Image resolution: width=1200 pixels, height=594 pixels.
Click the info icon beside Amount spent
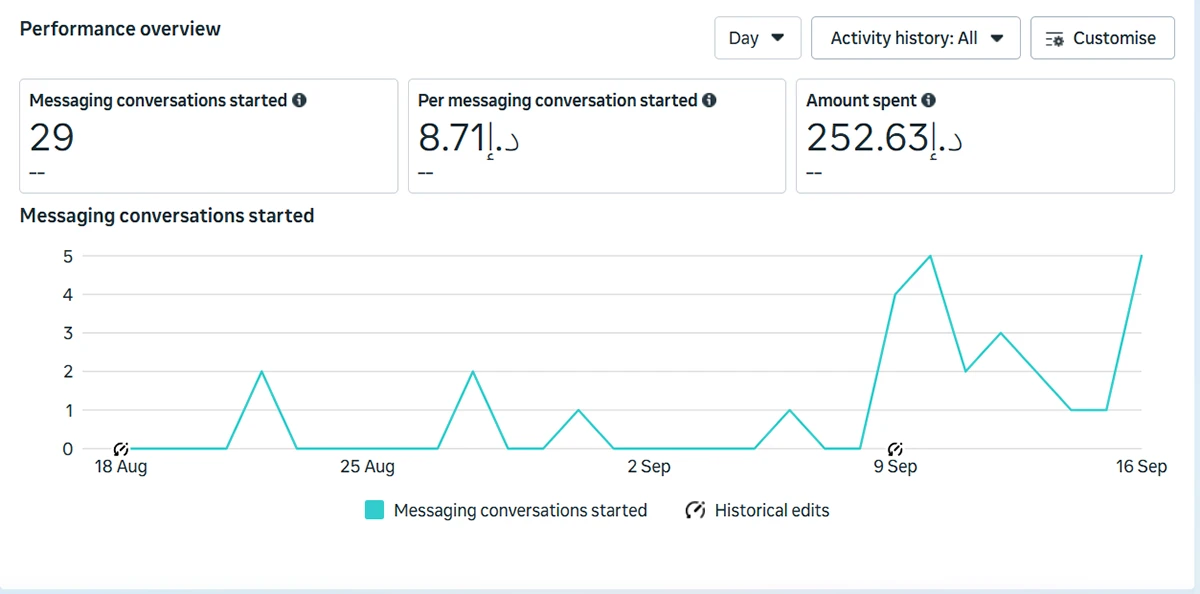pyautogui.click(x=928, y=101)
